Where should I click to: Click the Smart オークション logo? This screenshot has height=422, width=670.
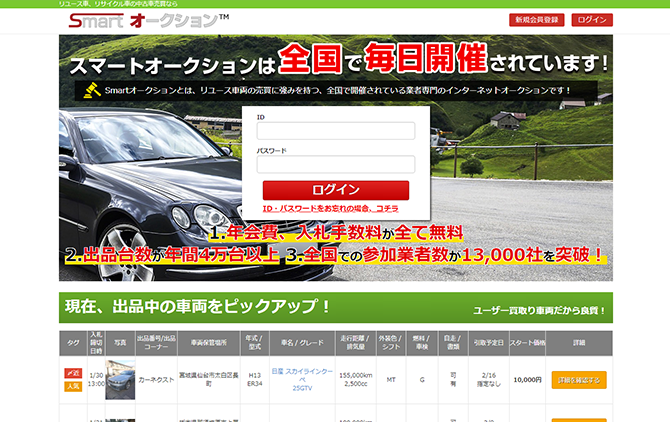(x=149, y=21)
